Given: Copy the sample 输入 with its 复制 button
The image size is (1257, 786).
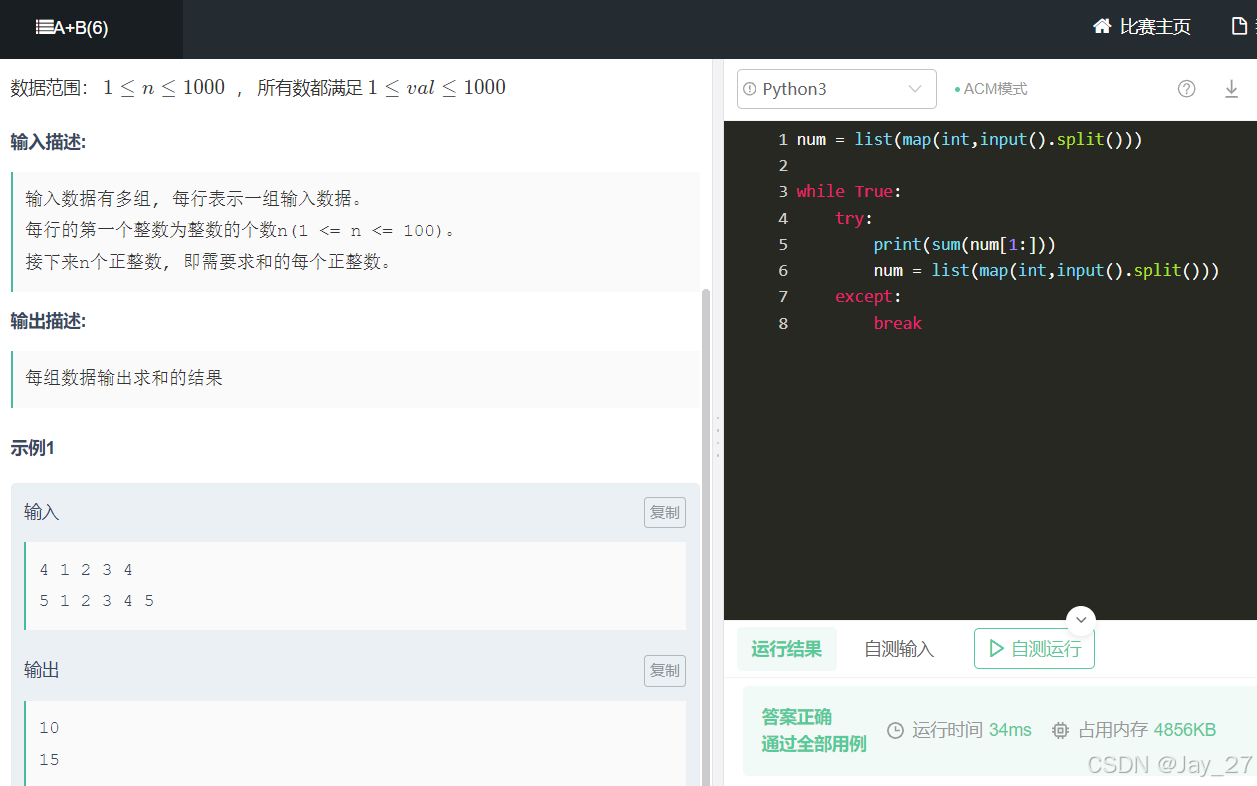Looking at the screenshot, I should tap(665, 513).
